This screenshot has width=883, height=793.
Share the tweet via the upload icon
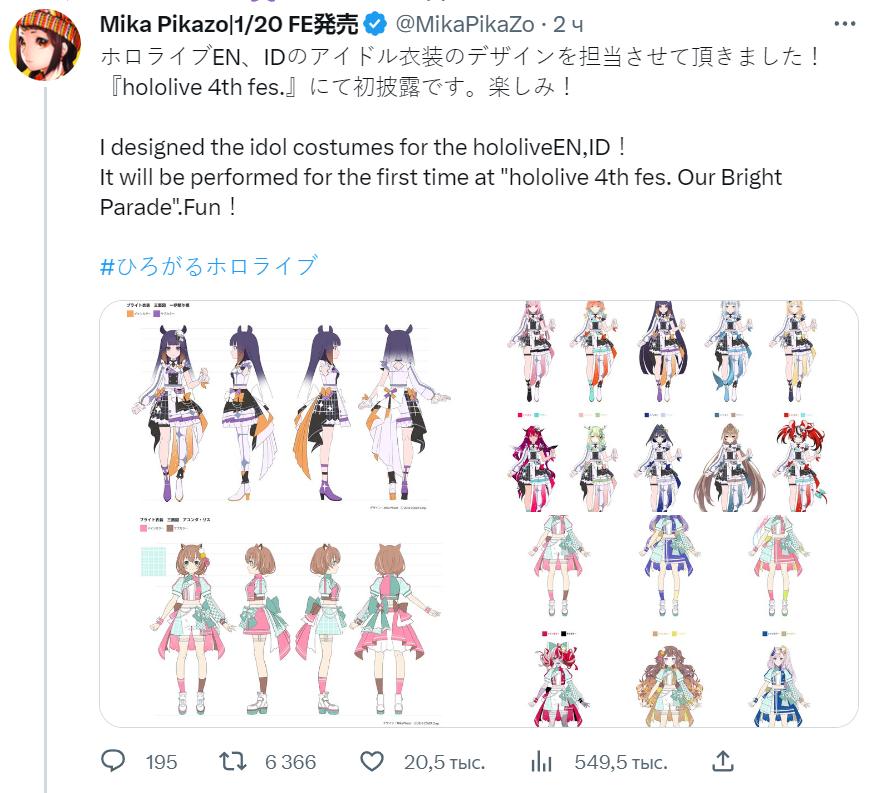tap(723, 761)
